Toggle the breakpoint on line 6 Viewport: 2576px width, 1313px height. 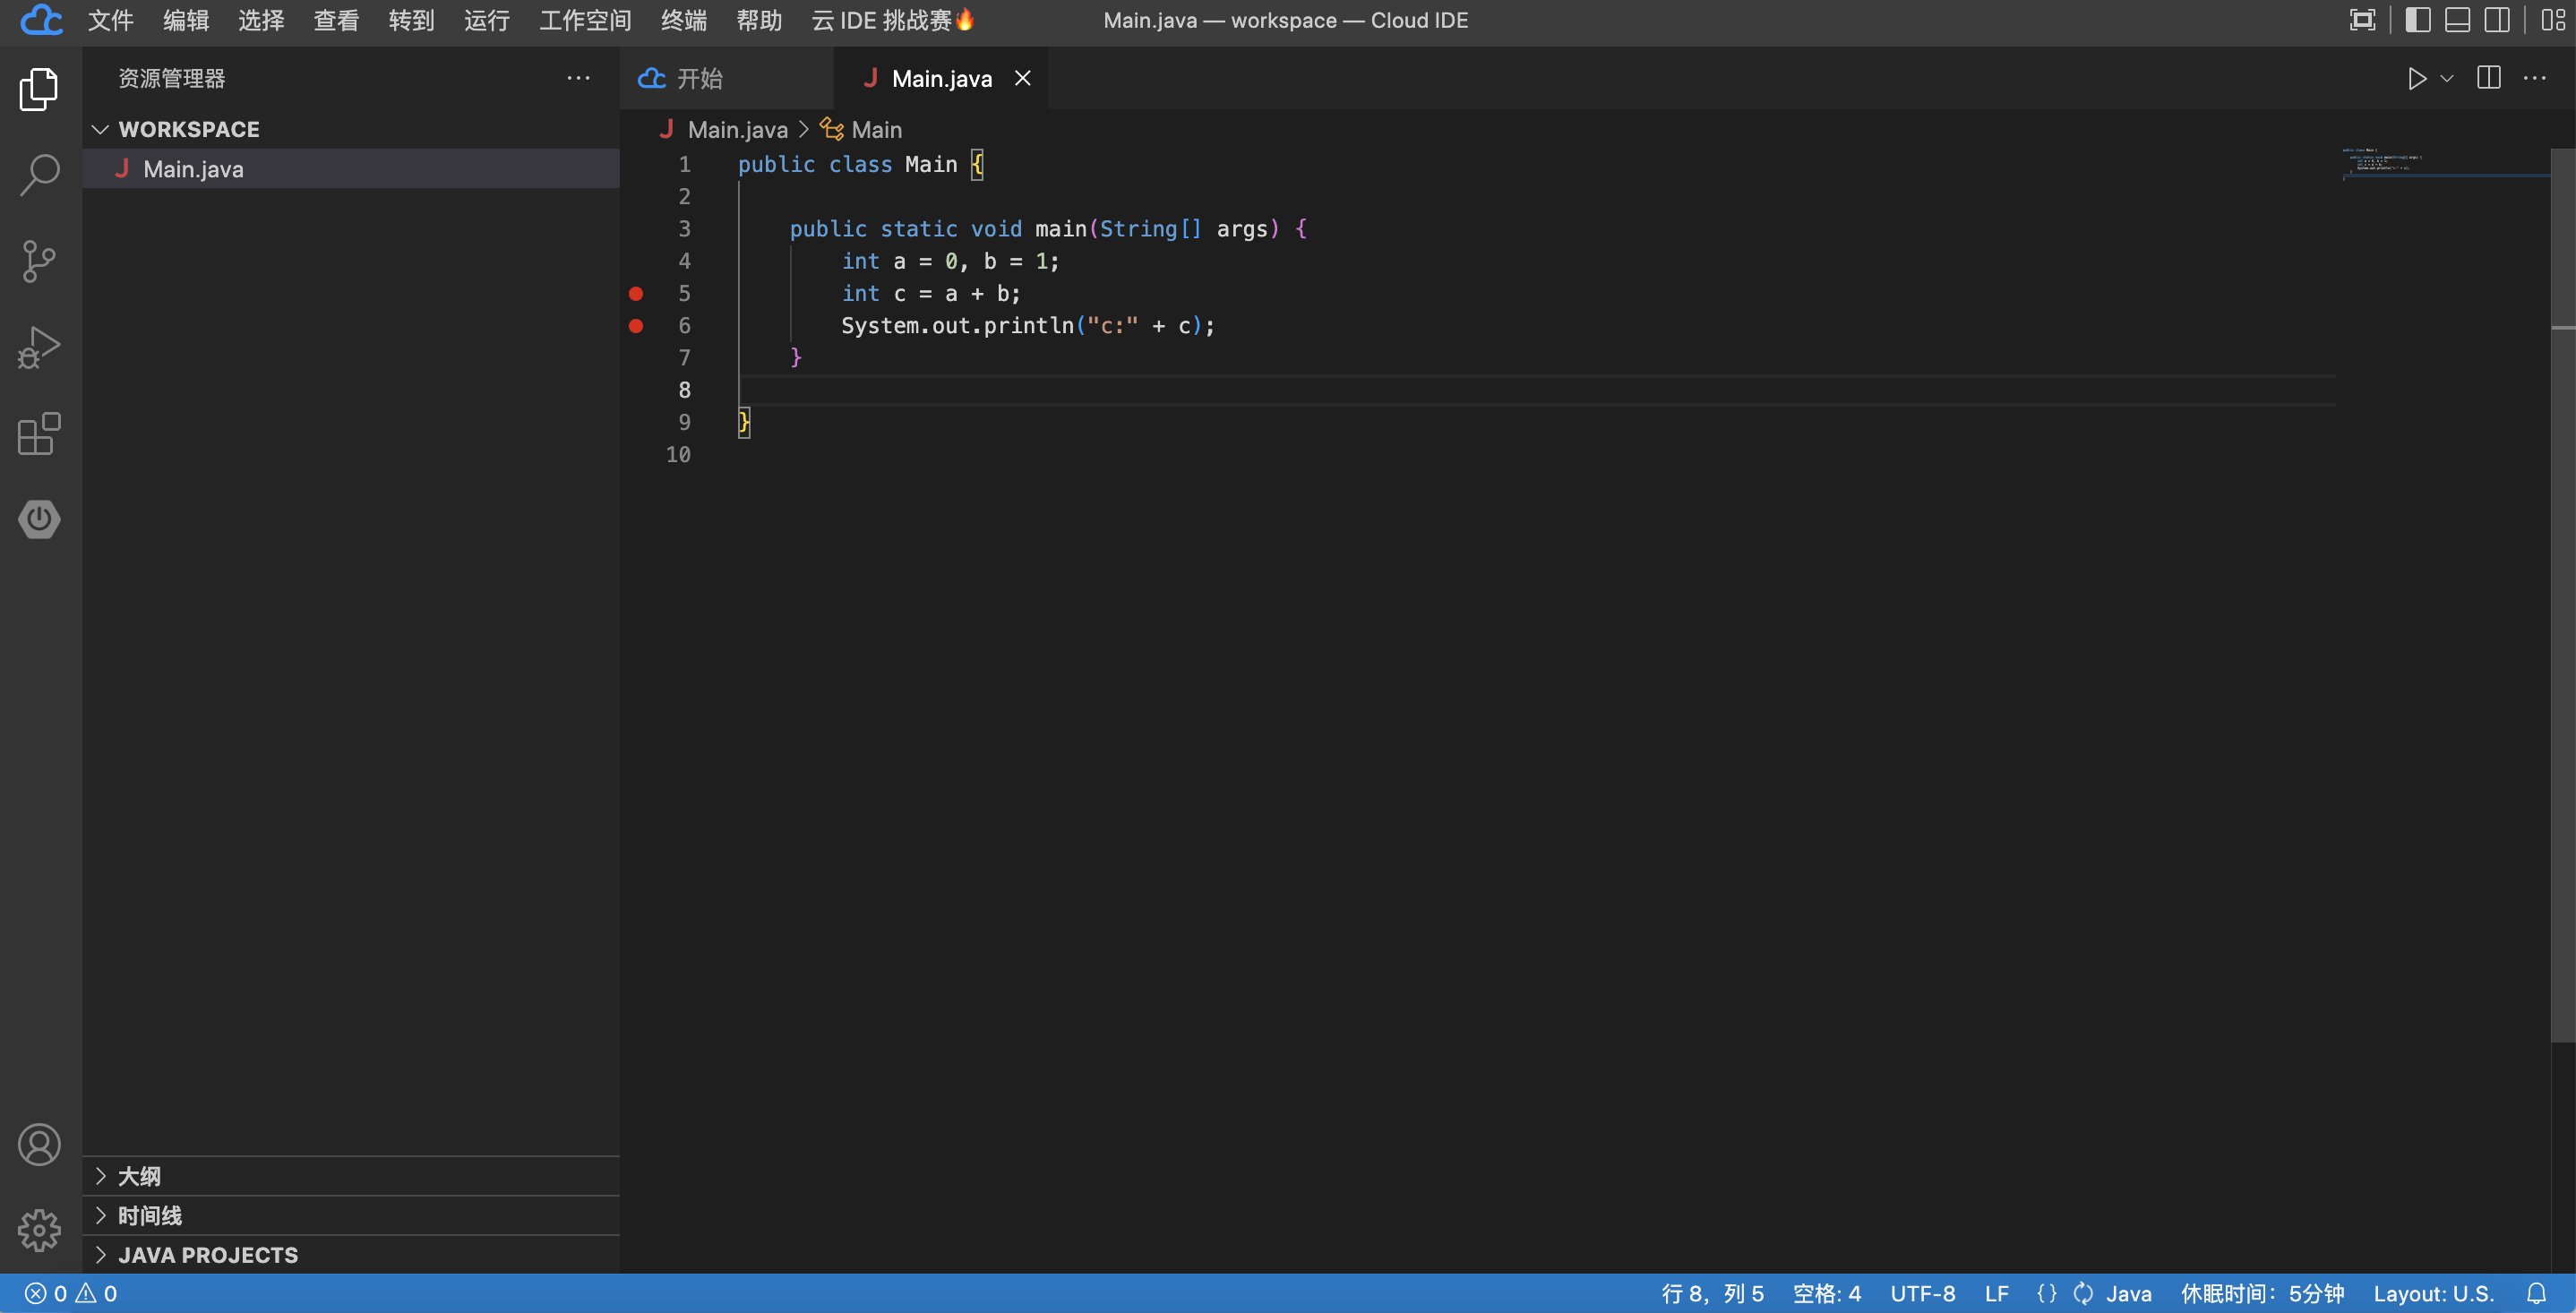[636, 325]
